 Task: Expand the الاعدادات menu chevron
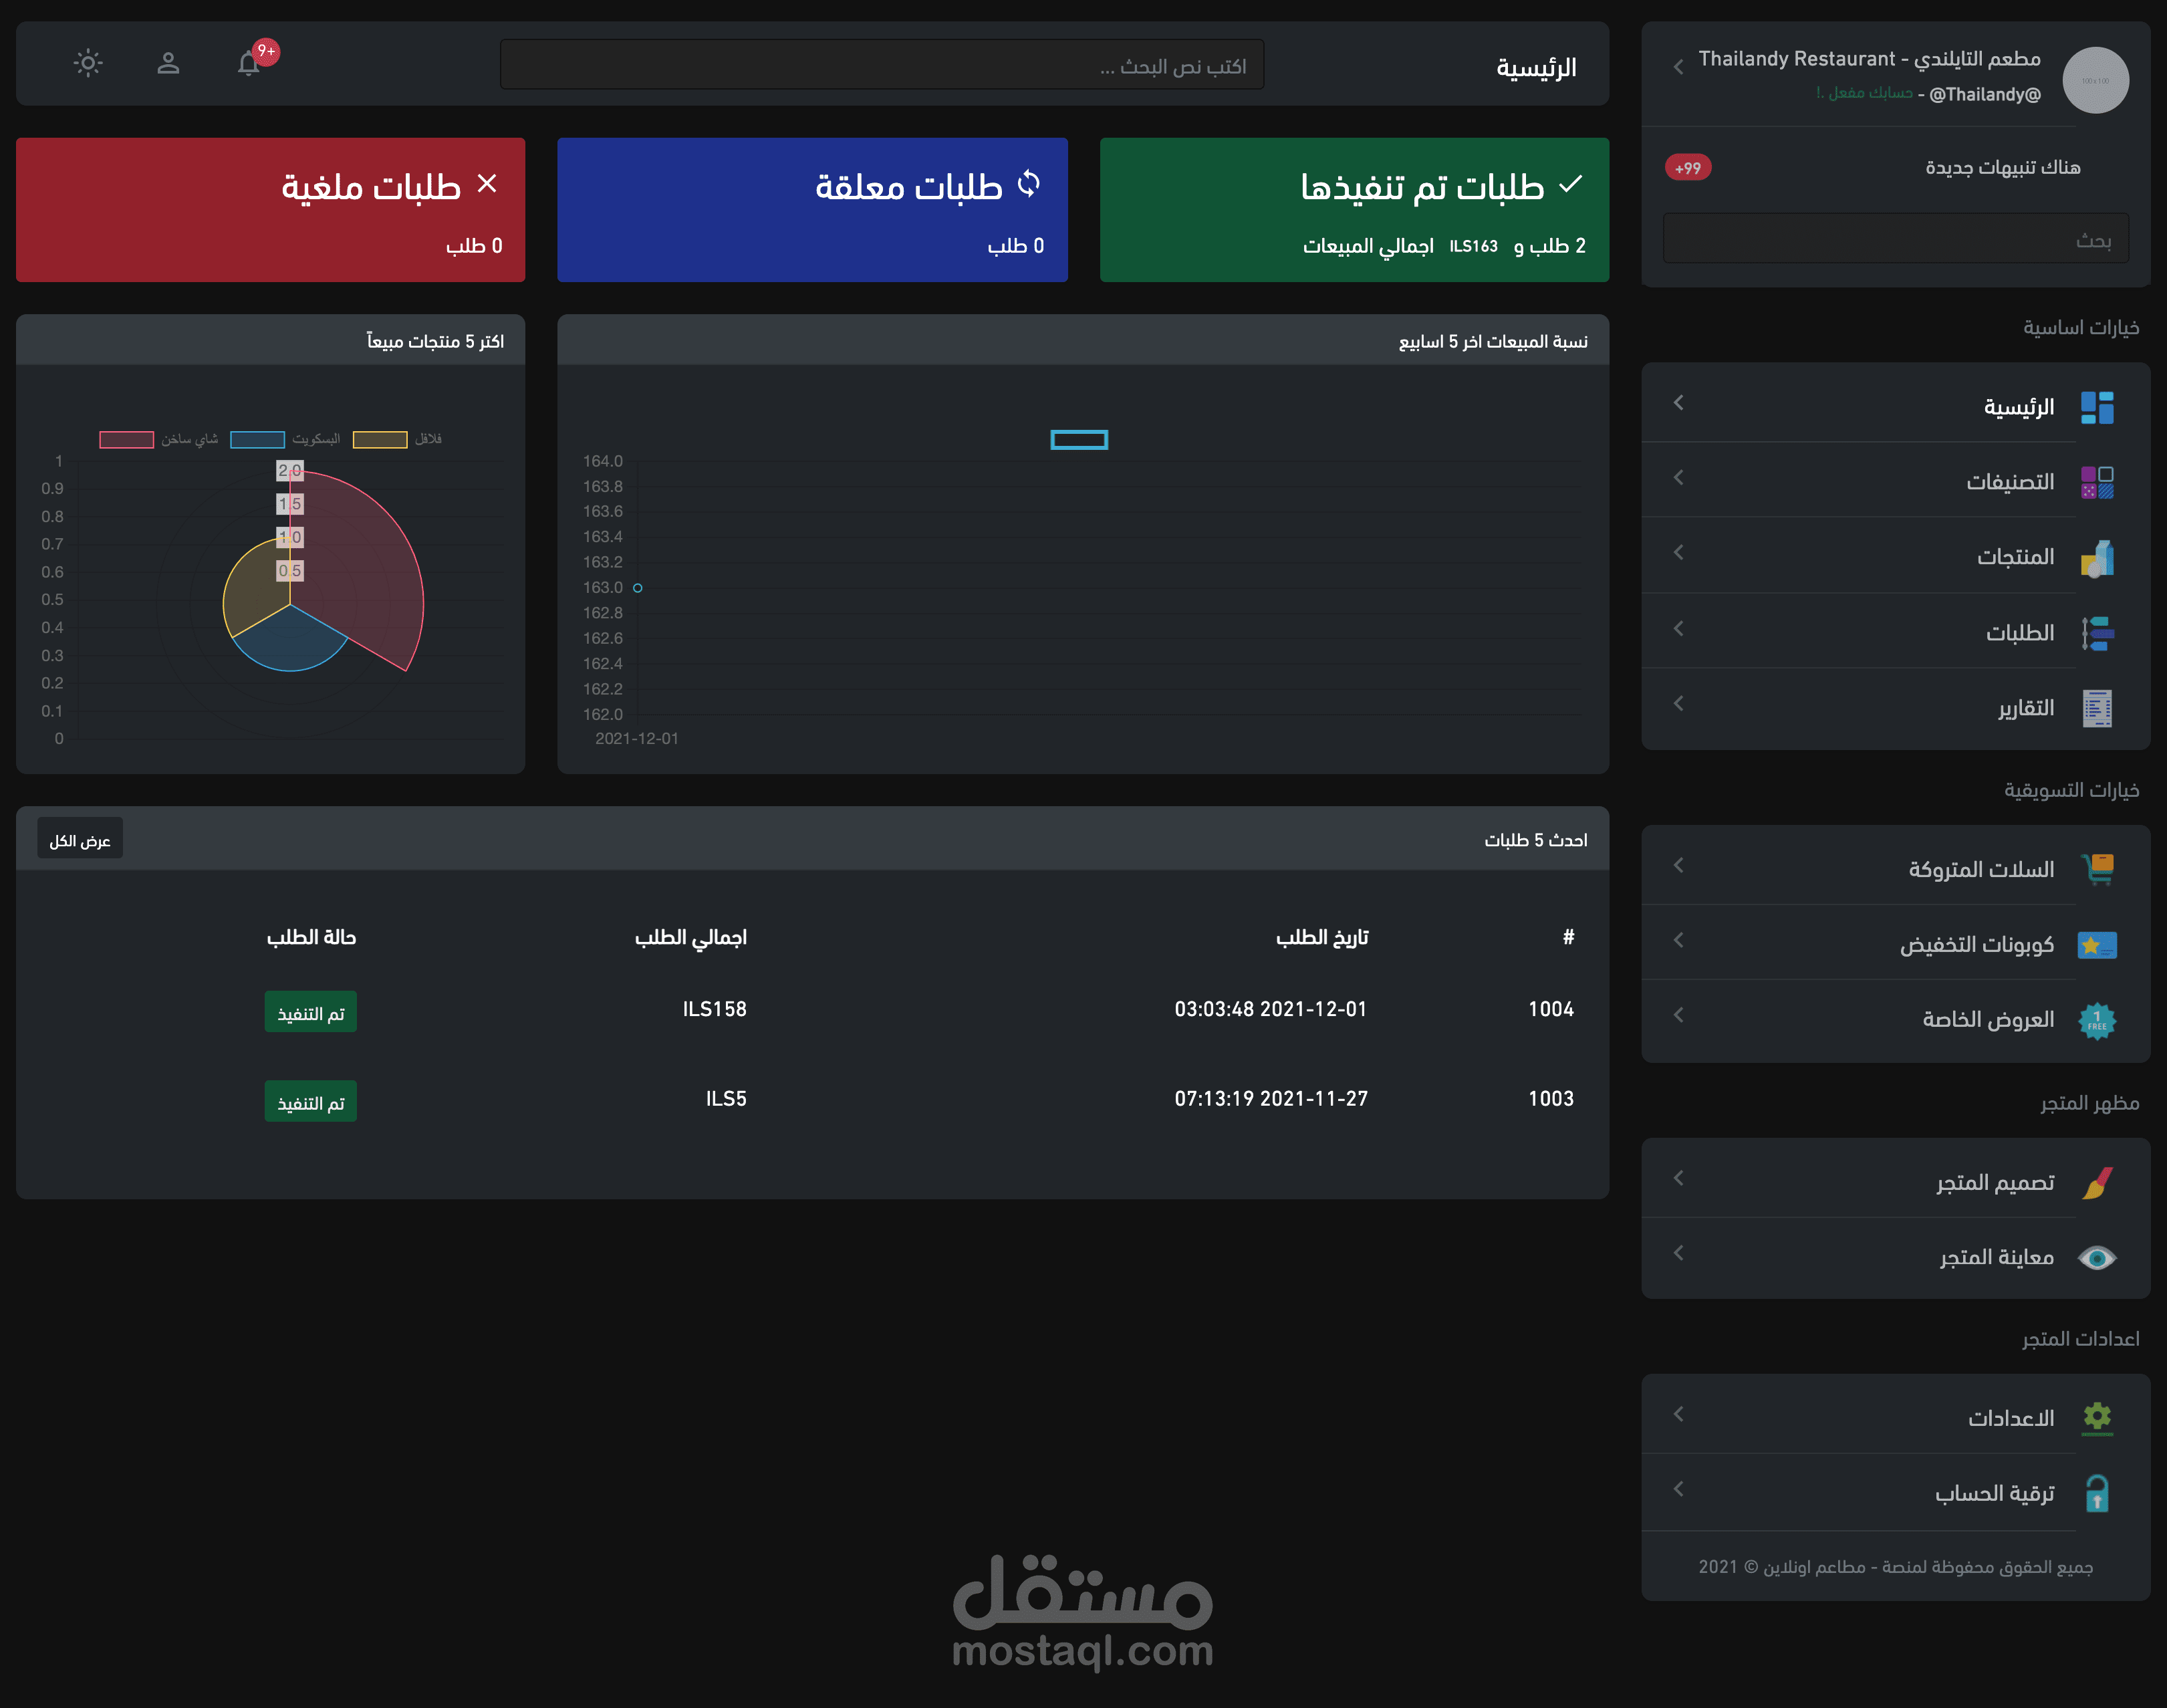[1678, 1414]
